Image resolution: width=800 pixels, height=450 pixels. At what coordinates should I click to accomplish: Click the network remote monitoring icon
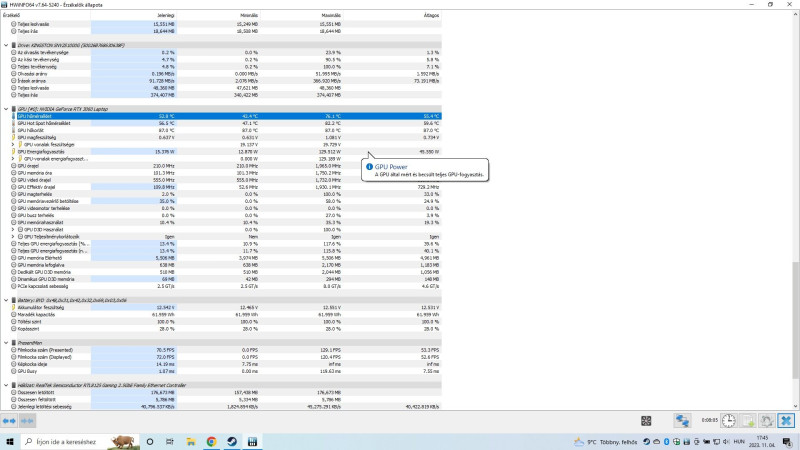point(682,421)
